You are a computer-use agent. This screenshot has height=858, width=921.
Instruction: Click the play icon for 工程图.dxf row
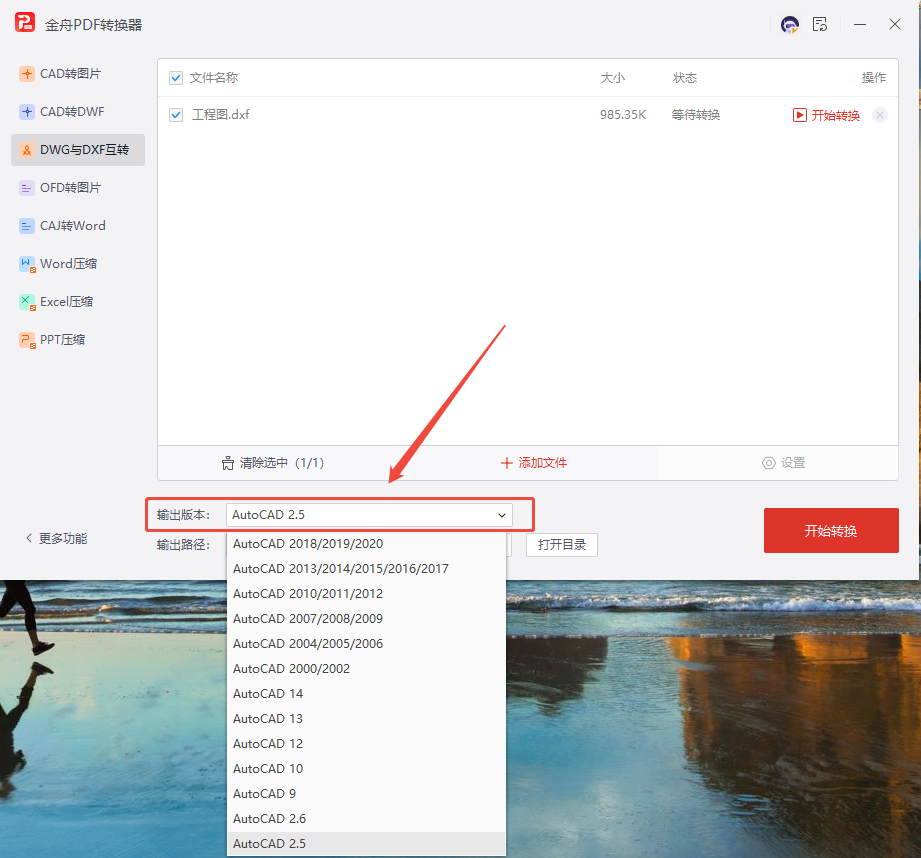(799, 115)
